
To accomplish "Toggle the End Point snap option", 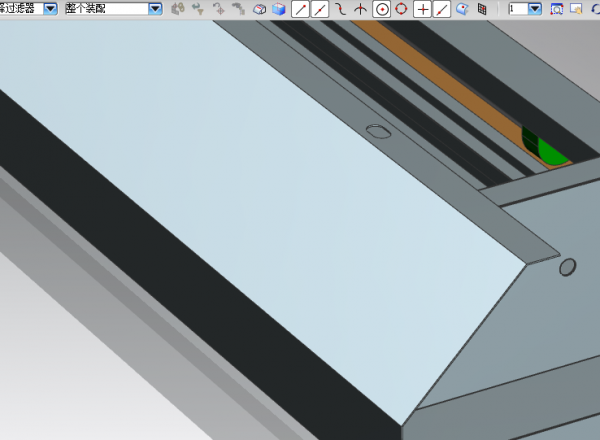I will pos(300,9).
